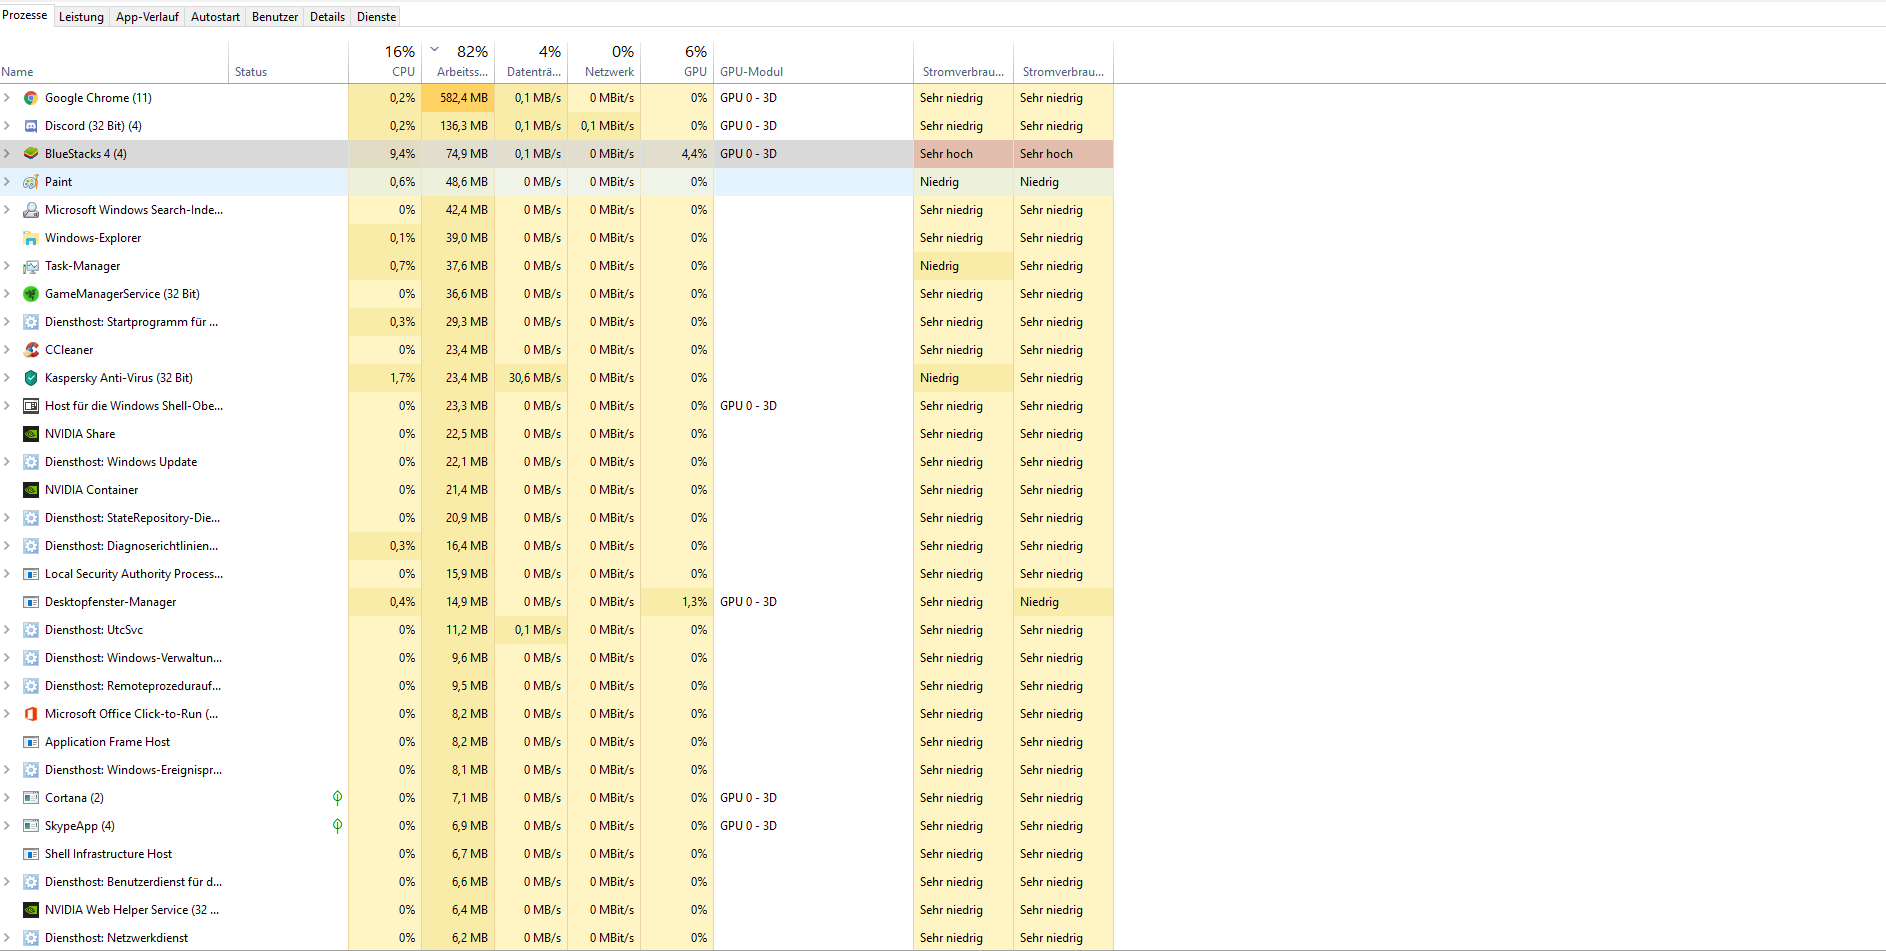Image resolution: width=1886 pixels, height=951 pixels.
Task: Expand Diensthost: StateRepository row
Action: pos(7,518)
